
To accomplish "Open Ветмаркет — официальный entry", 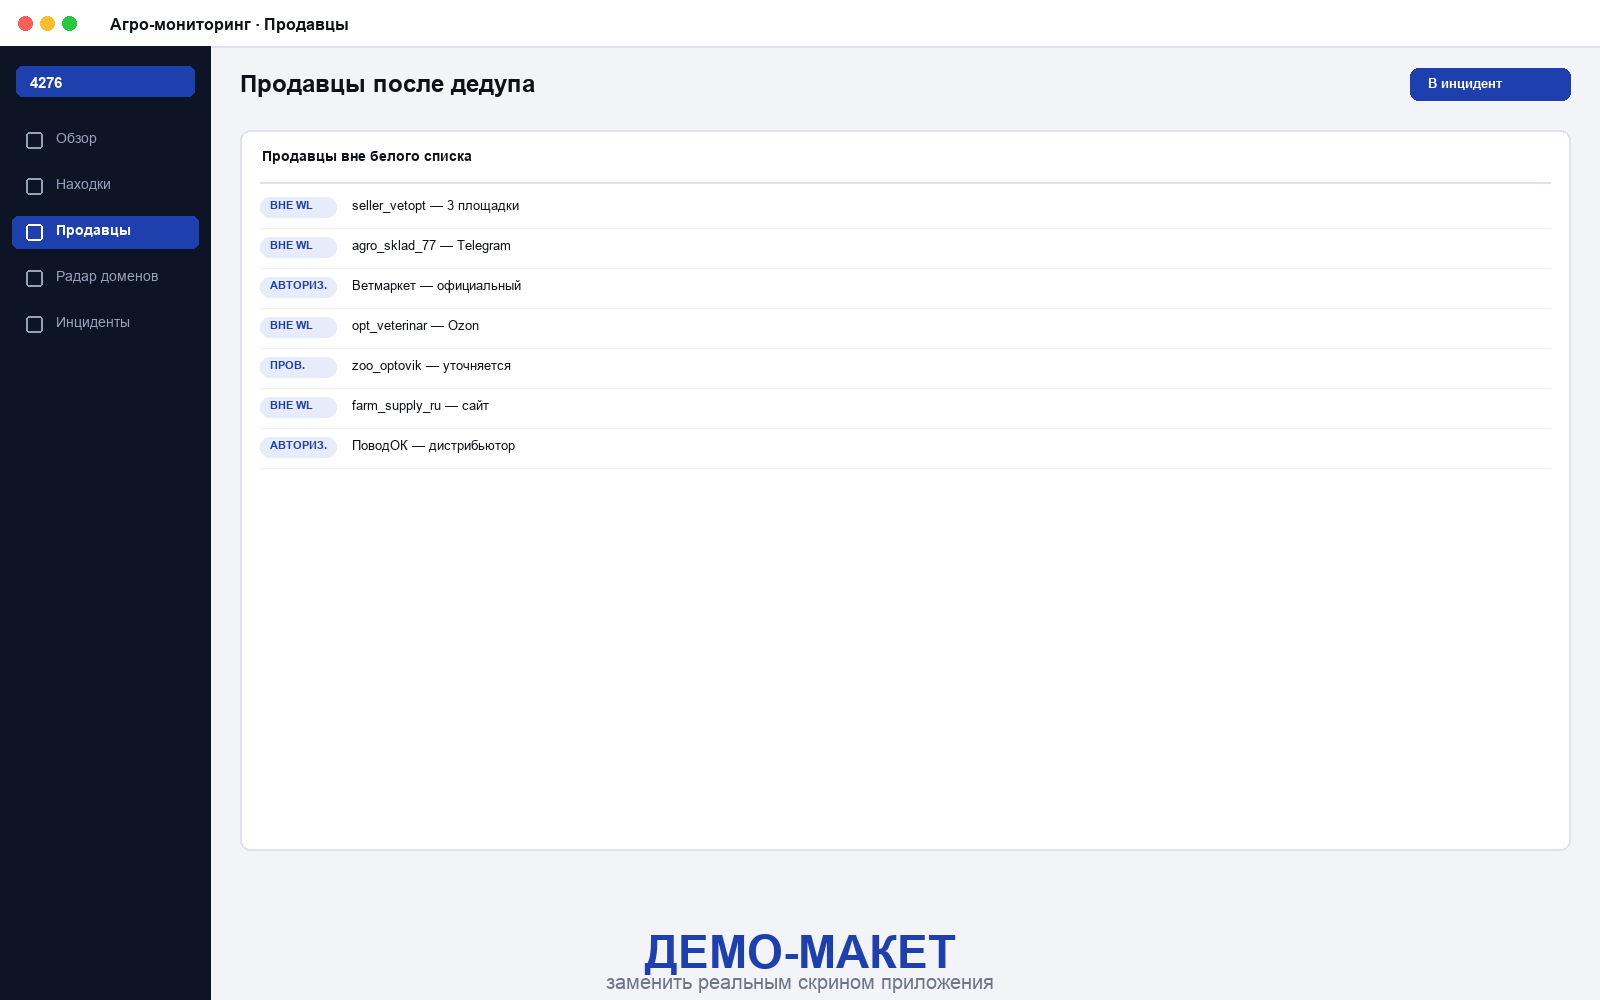I will tap(905, 287).
